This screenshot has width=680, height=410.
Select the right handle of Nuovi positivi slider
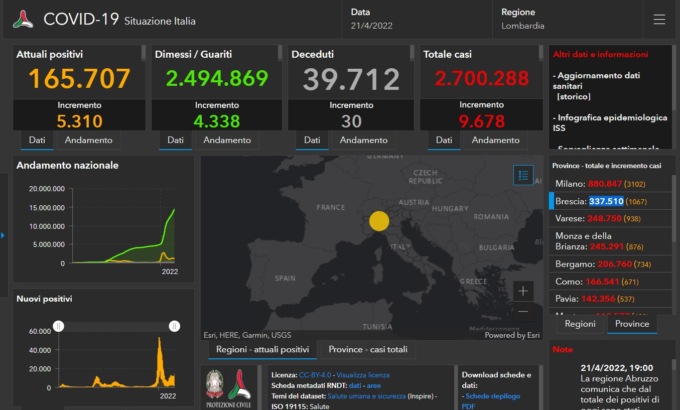(174, 326)
